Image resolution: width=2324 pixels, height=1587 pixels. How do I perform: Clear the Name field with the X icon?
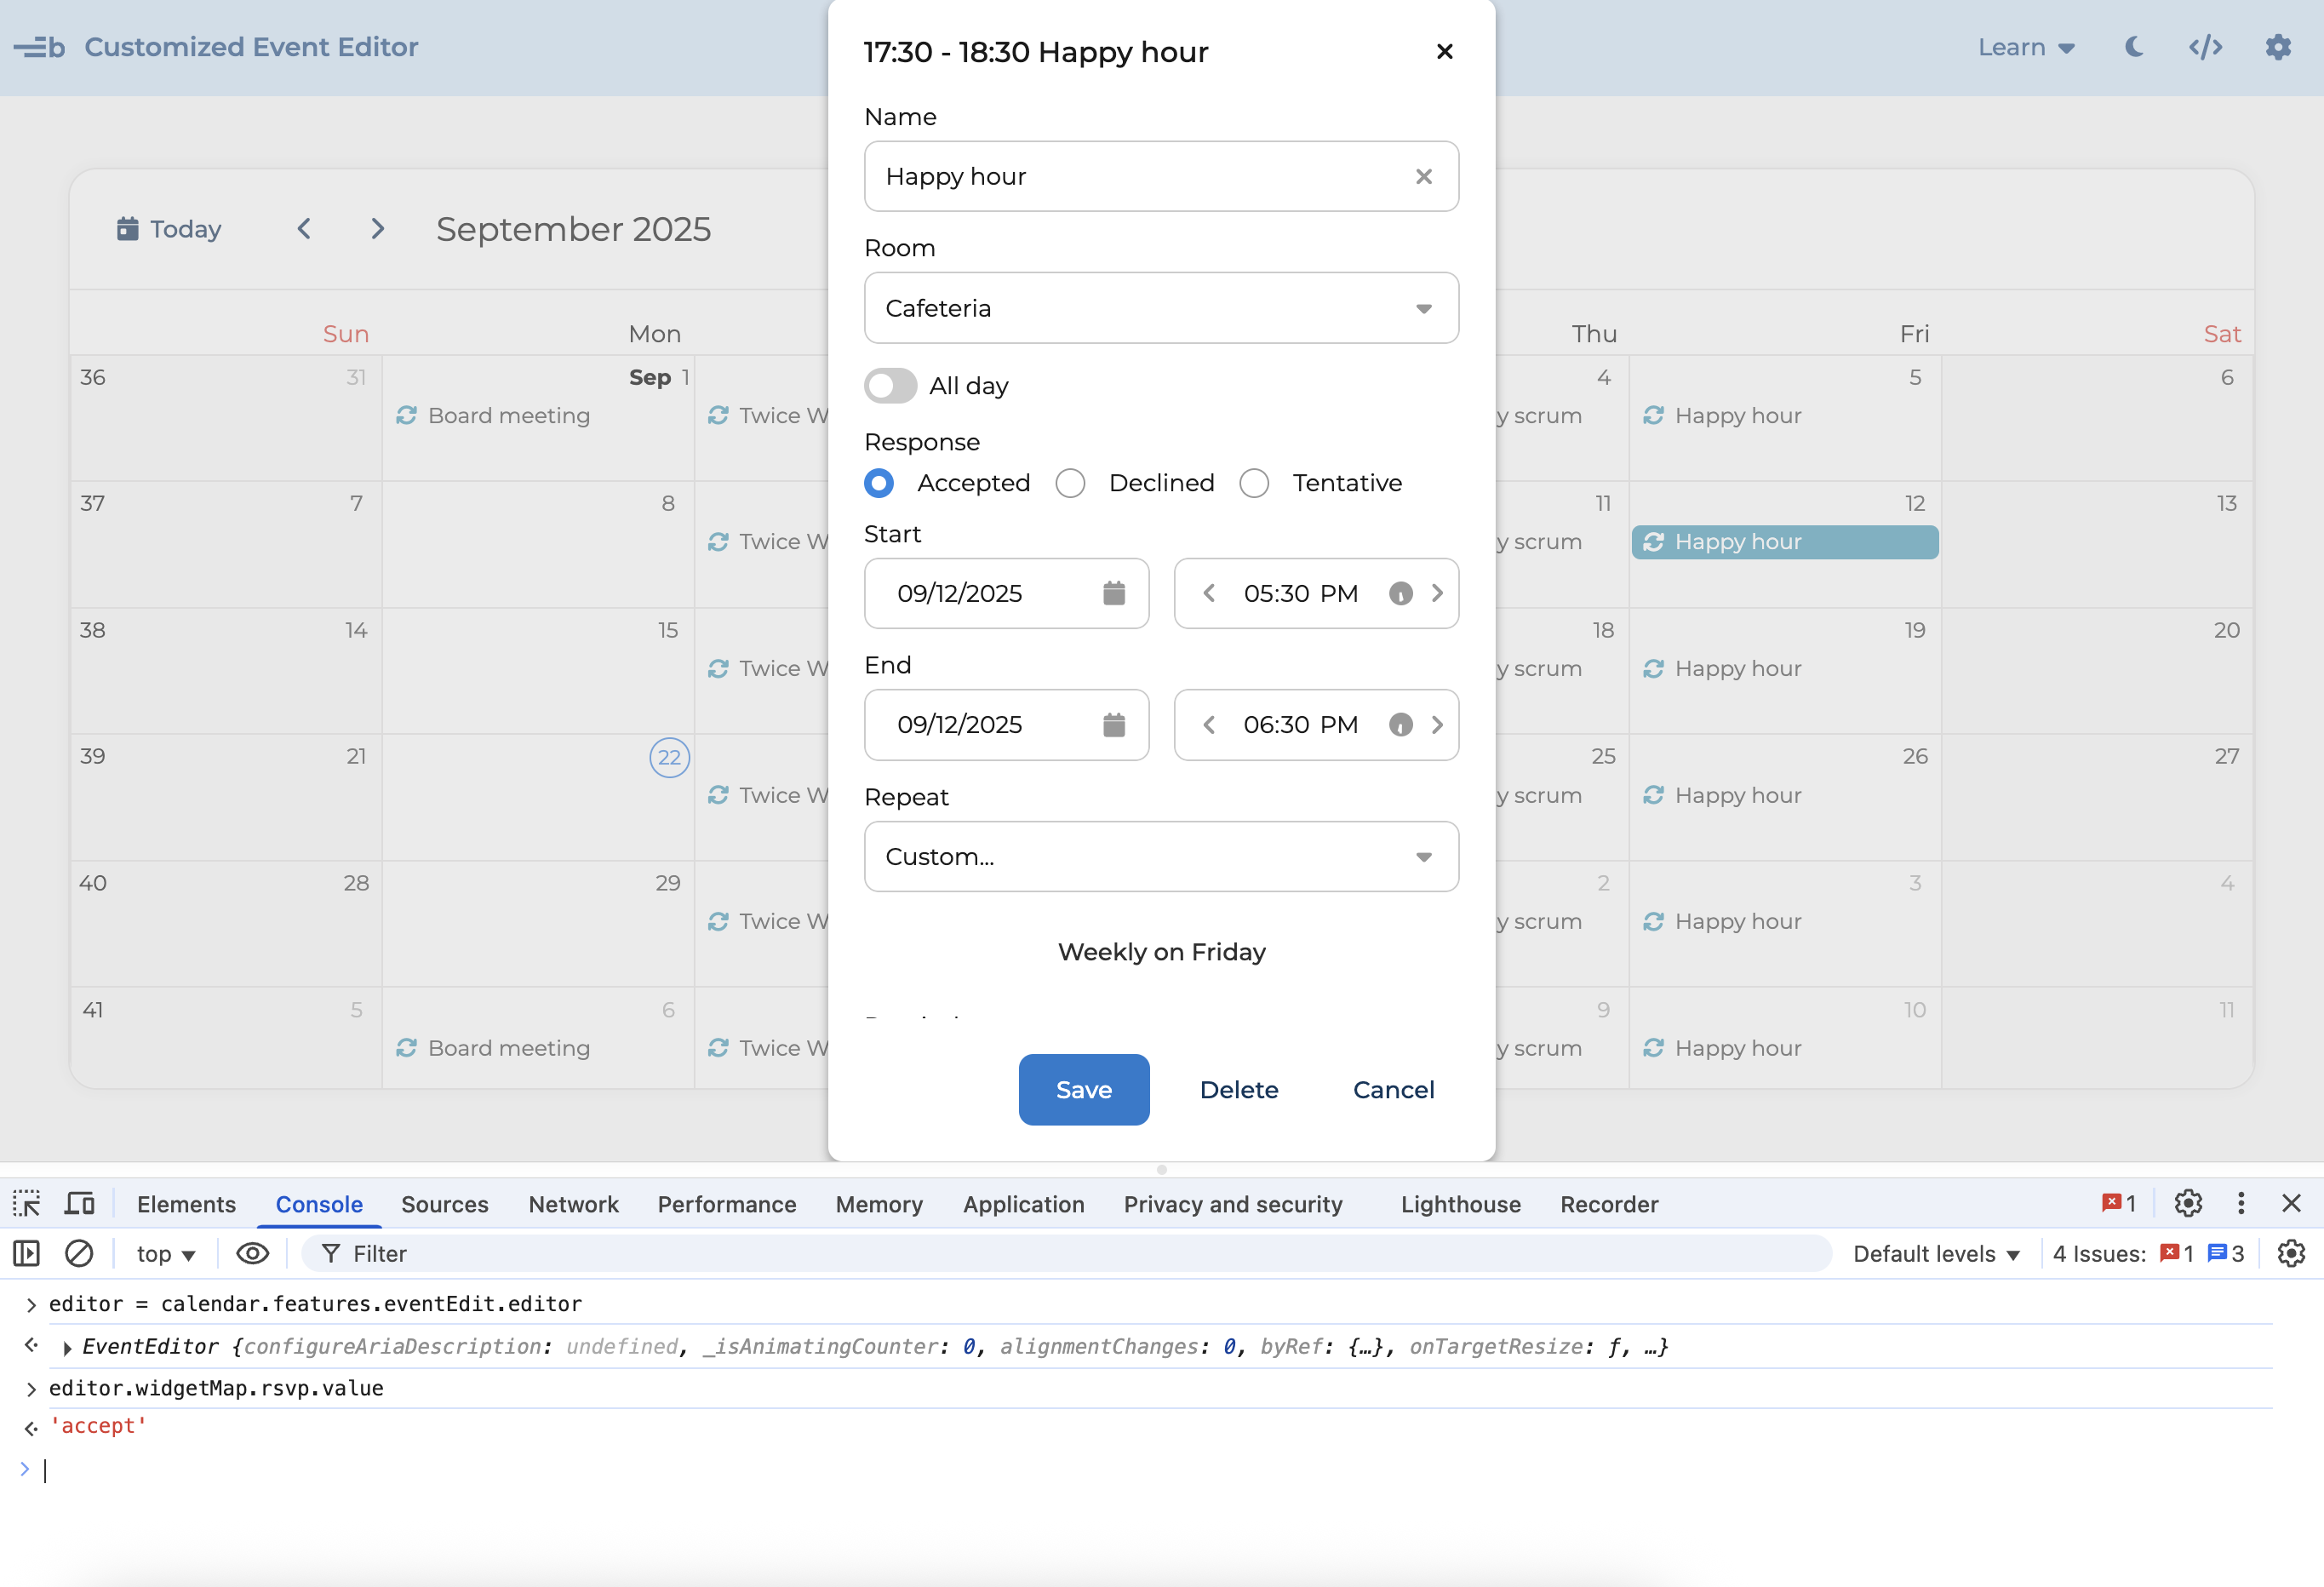tap(1423, 176)
